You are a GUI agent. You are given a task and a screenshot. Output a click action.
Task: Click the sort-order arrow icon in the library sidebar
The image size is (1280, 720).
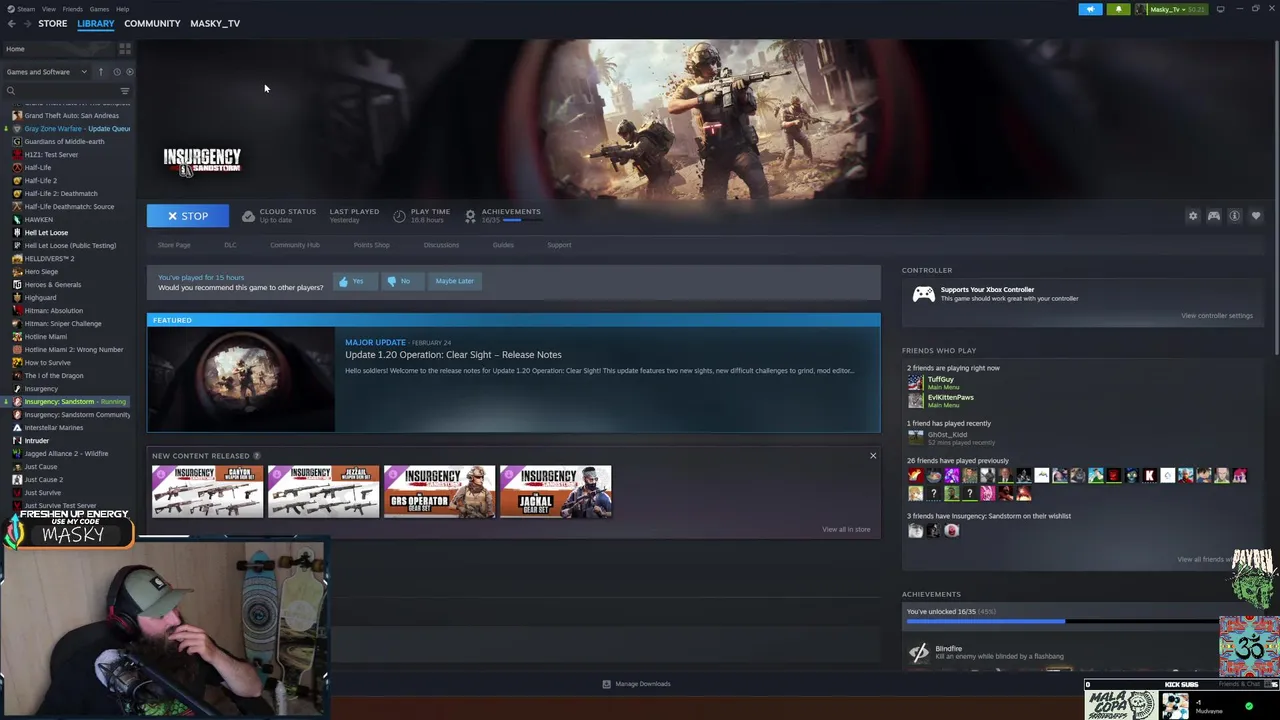coord(100,72)
